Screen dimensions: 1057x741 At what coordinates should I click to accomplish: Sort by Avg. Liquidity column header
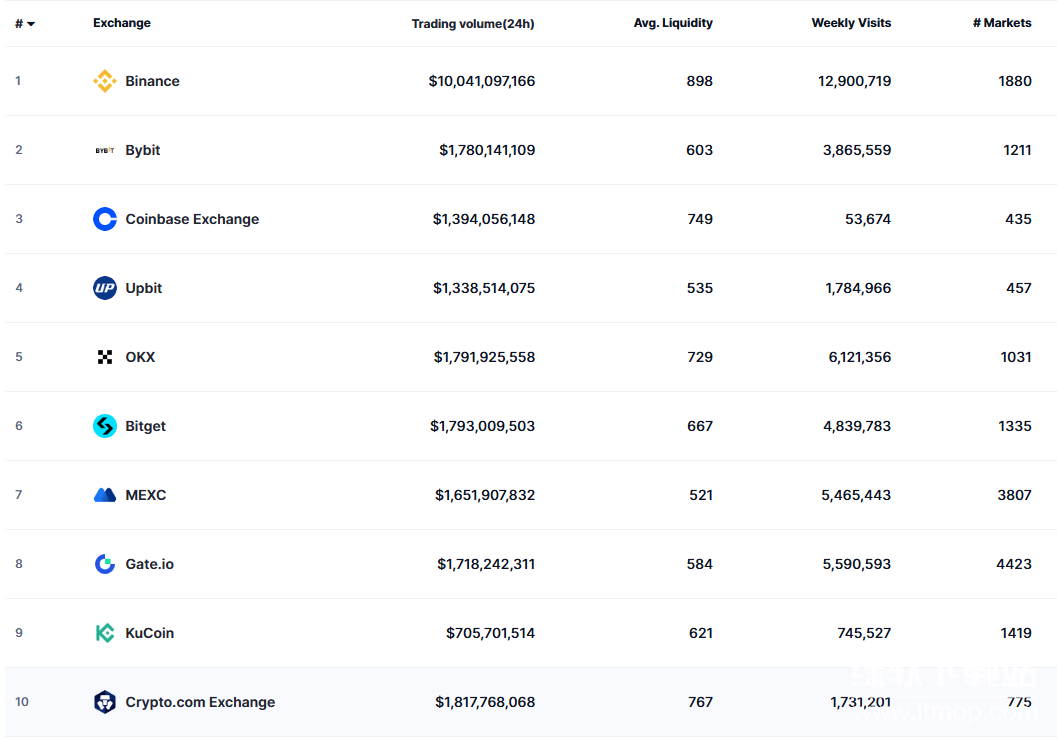pyautogui.click(x=673, y=23)
